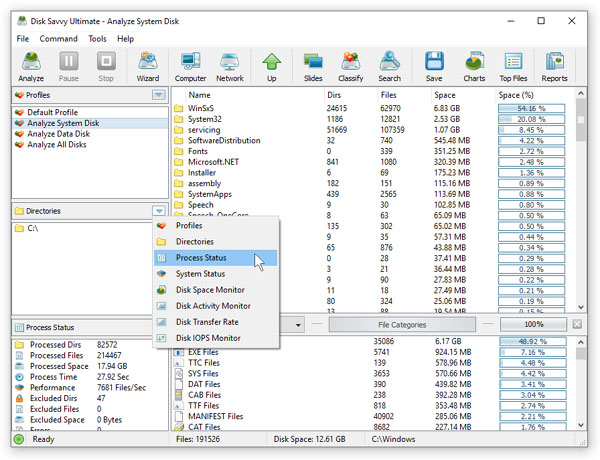This screenshot has width=600, height=460.
Task: Open the Profiles panel dropdown arrow
Action: (x=159, y=95)
